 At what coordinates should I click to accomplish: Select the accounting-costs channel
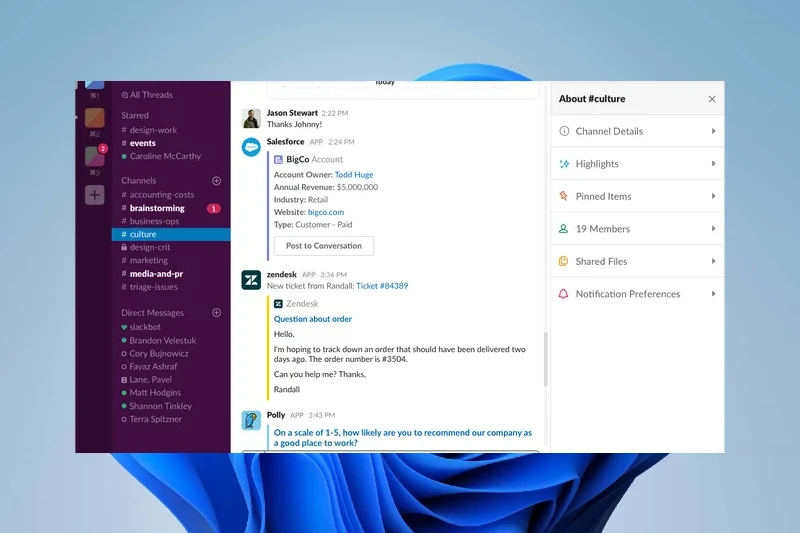click(x=158, y=195)
